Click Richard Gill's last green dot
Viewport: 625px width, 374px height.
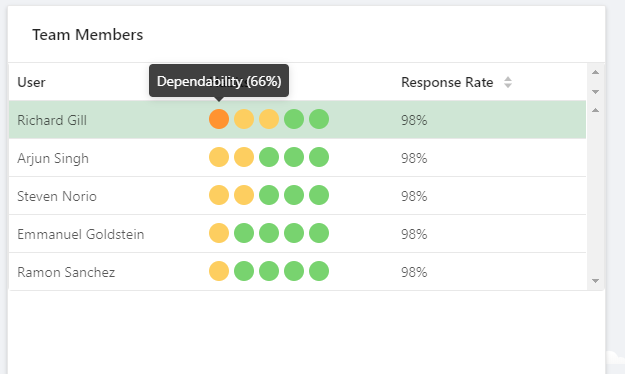(x=319, y=119)
